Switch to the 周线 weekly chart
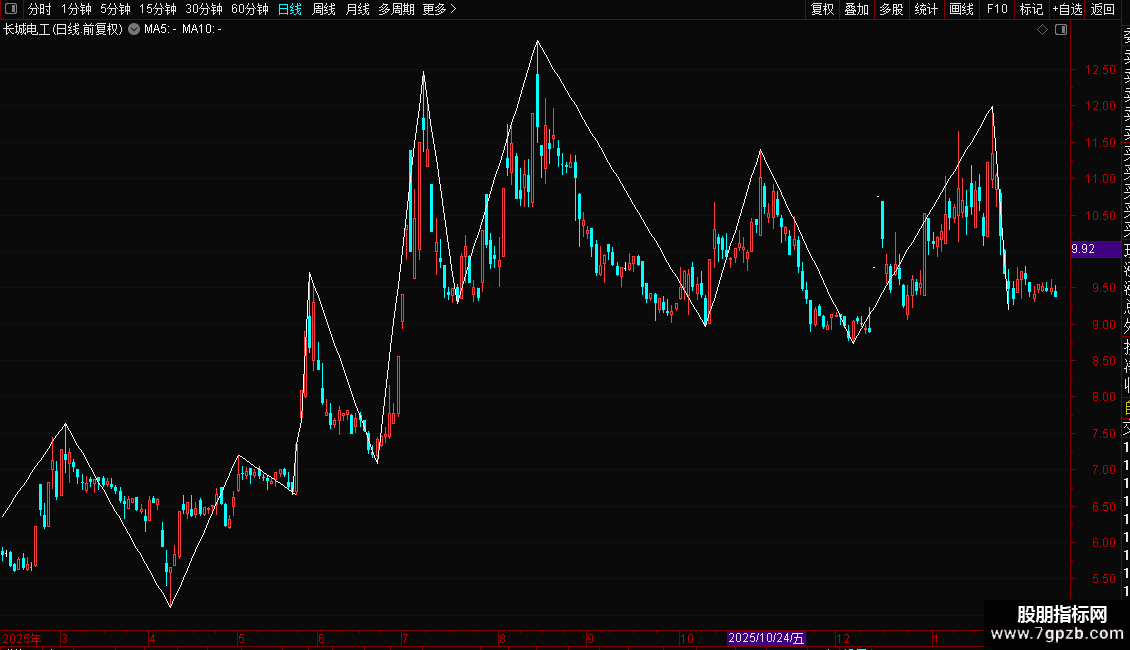The image size is (1130, 650). [324, 9]
